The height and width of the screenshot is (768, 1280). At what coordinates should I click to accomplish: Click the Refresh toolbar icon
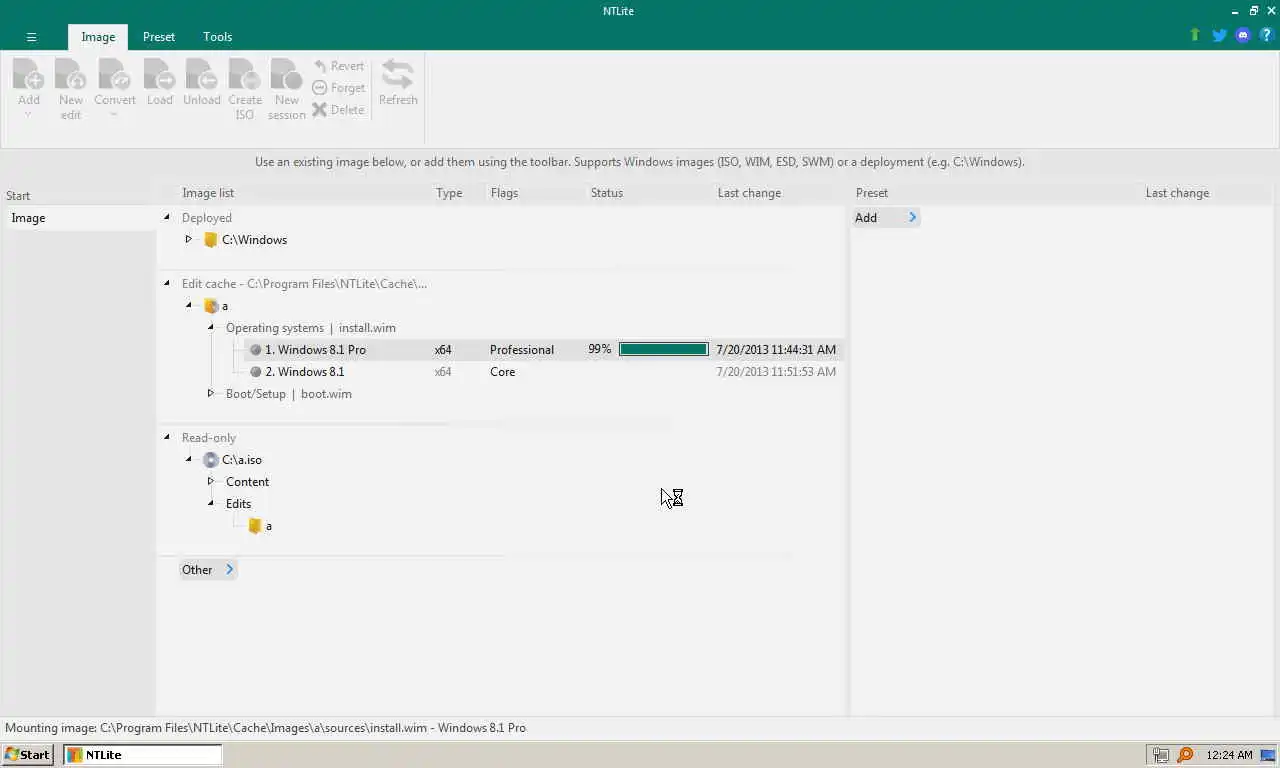398,75
